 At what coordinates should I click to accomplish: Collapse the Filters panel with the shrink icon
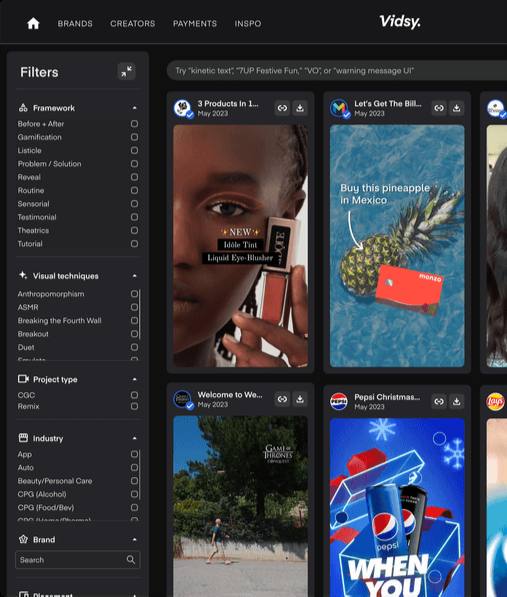tap(126, 71)
